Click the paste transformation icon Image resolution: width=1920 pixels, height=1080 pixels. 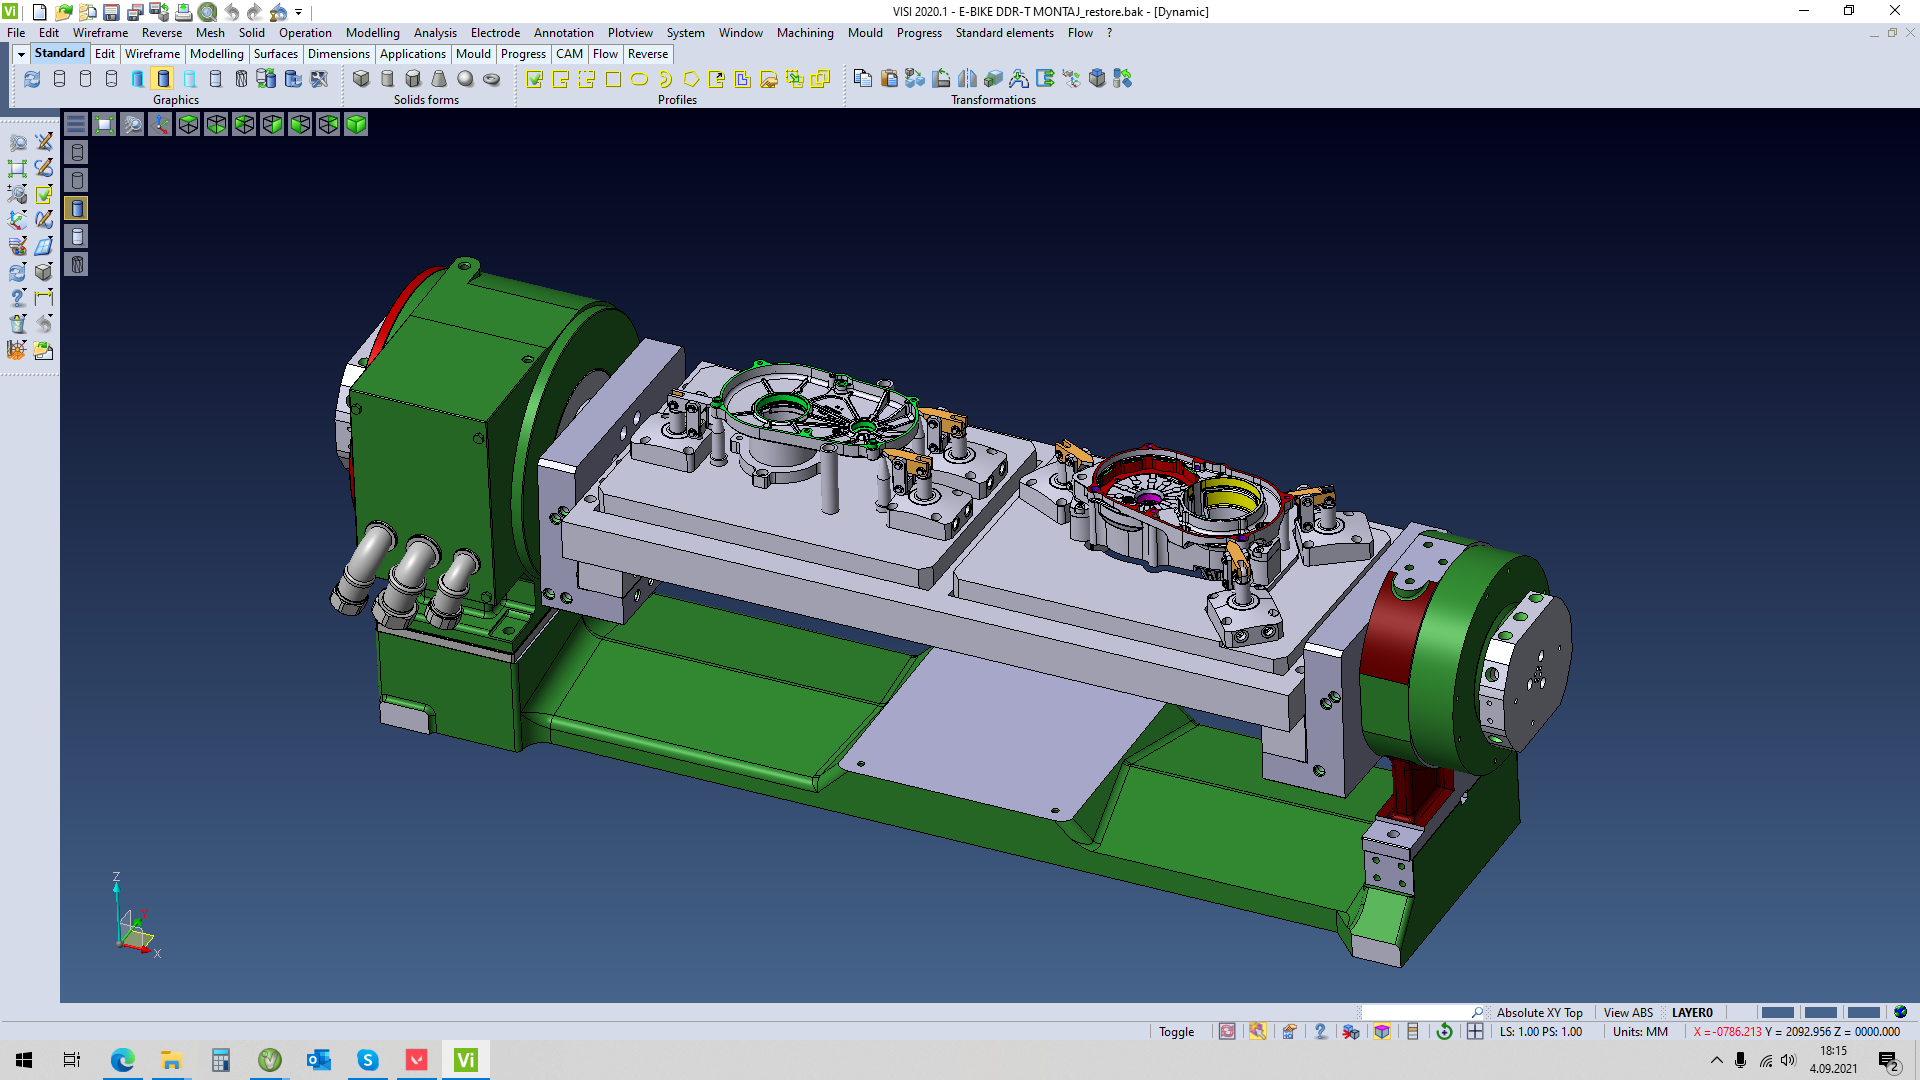[889, 79]
